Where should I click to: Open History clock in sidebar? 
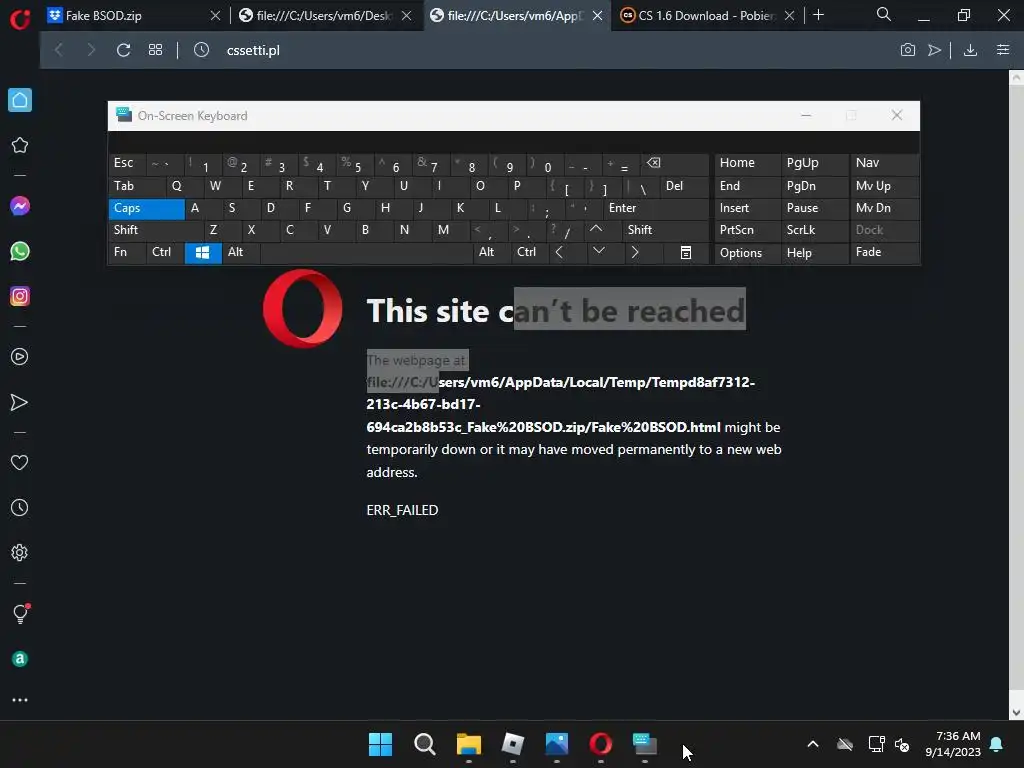(20, 507)
